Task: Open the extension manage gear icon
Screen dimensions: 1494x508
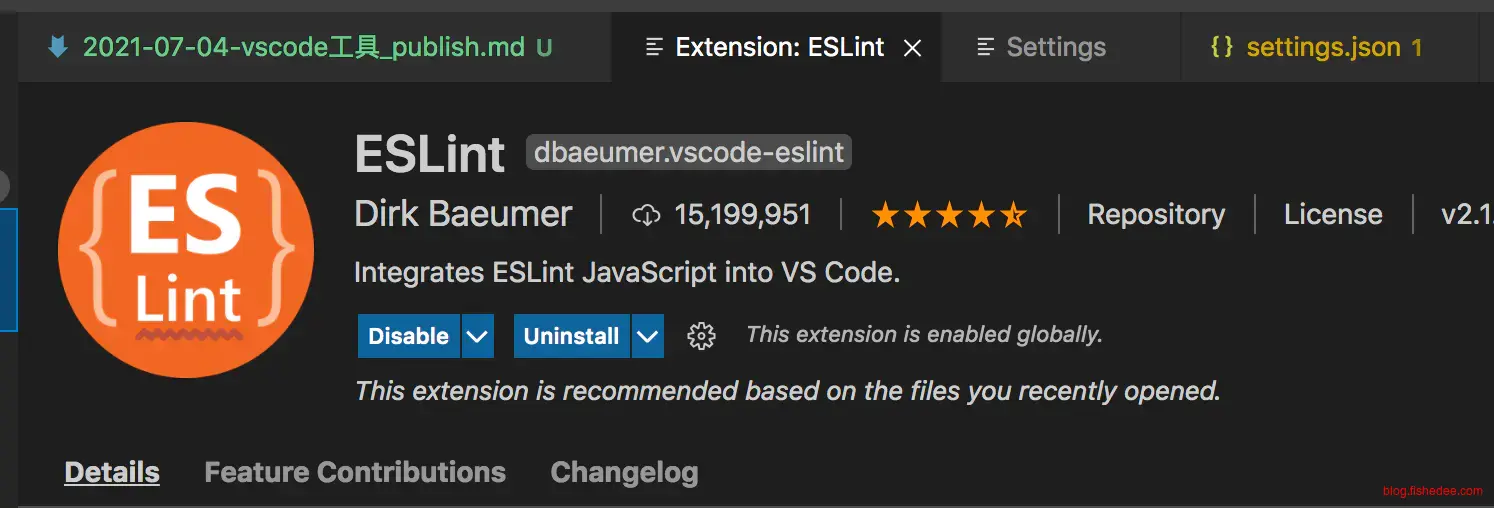Action: (x=702, y=336)
